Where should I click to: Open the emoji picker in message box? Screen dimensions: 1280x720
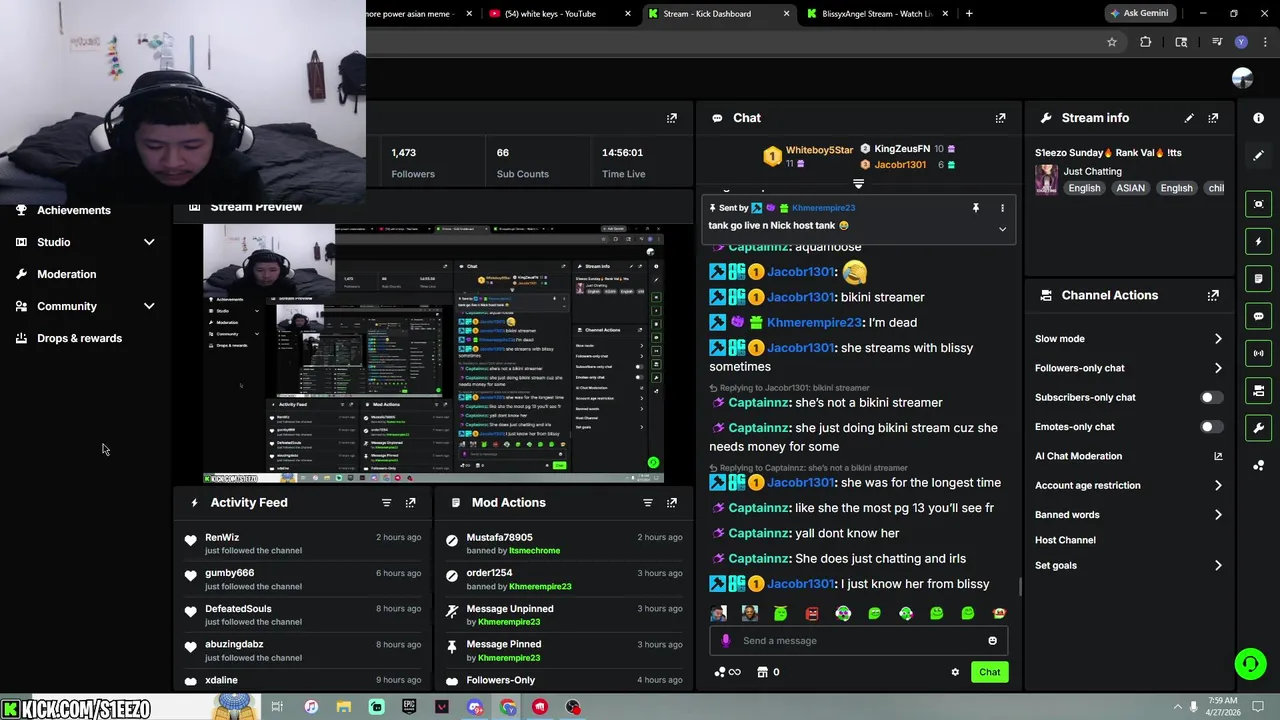(x=992, y=641)
